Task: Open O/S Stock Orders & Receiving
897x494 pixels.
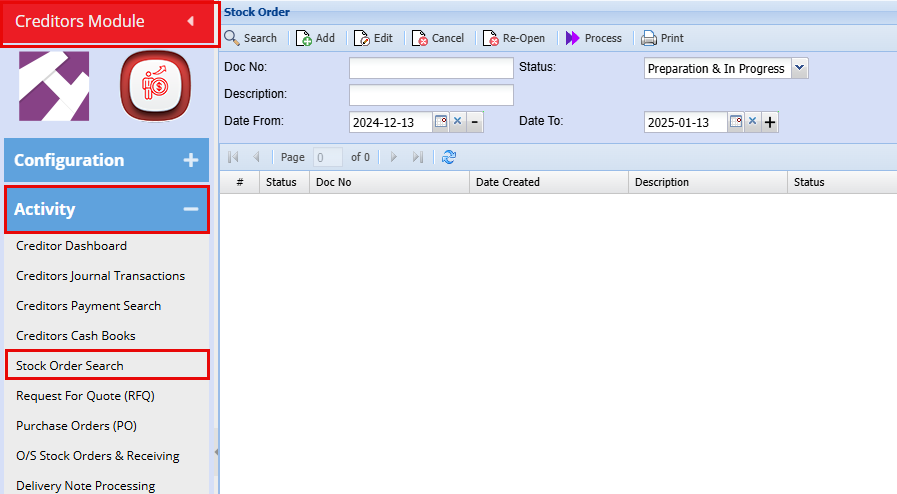Action: tap(98, 456)
